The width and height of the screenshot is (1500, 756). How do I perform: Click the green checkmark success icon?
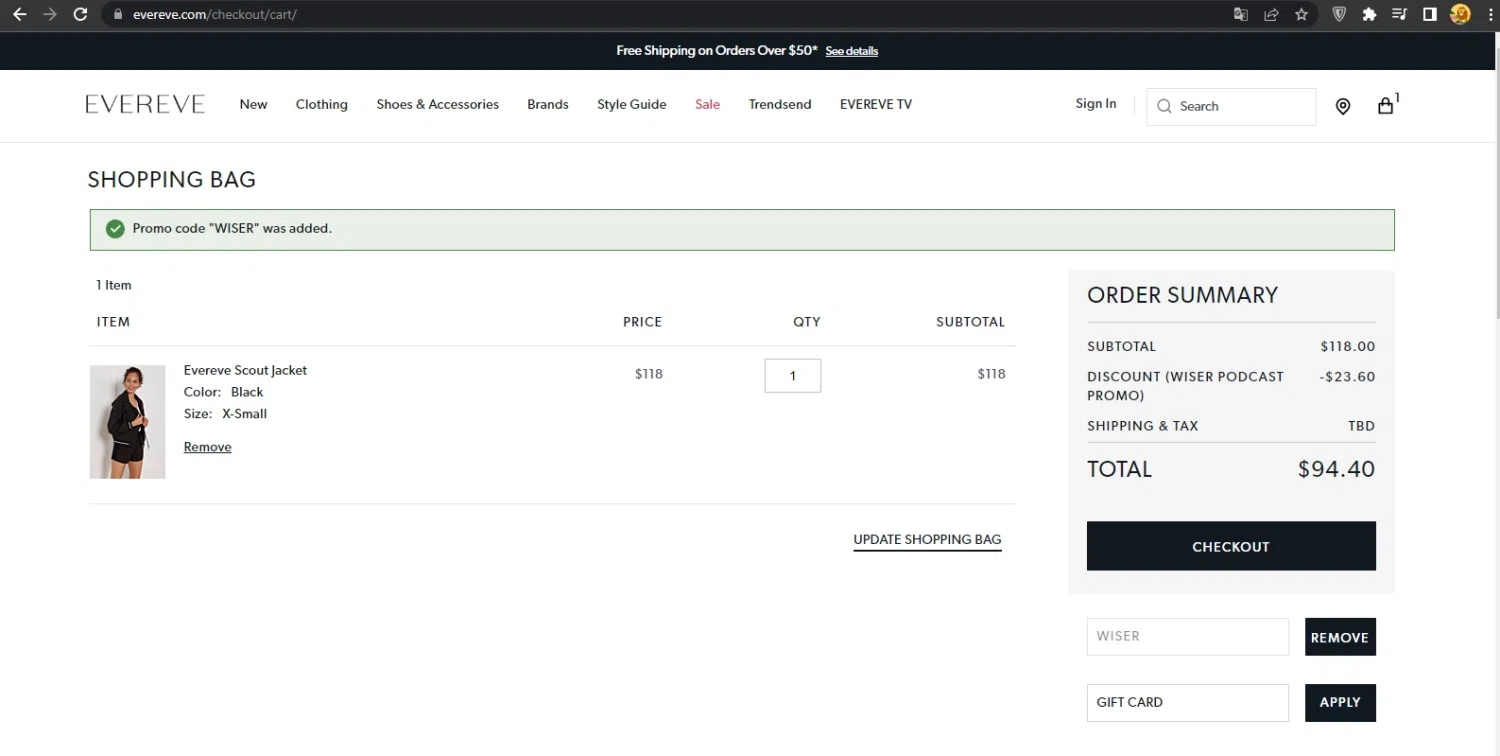click(115, 229)
